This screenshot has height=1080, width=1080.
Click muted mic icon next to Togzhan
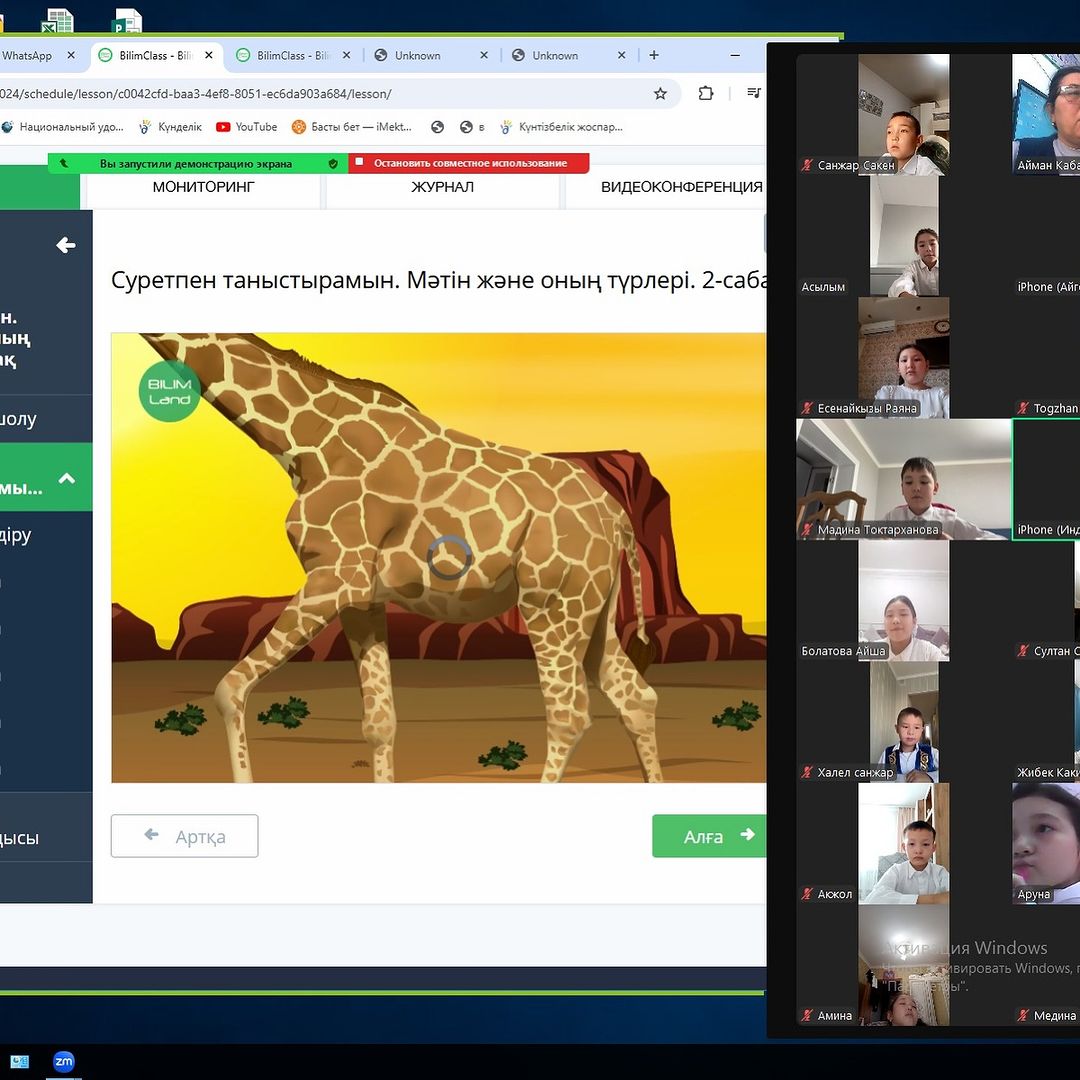coord(1023,408)
